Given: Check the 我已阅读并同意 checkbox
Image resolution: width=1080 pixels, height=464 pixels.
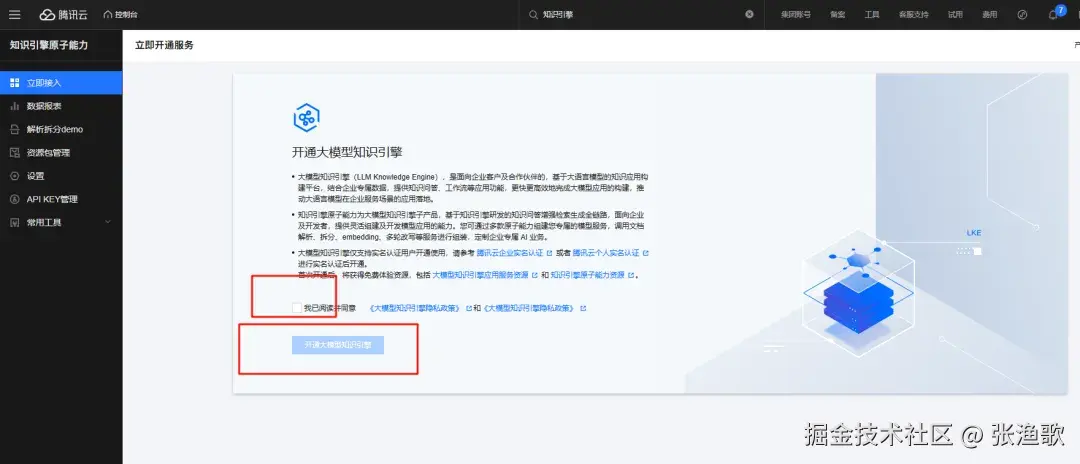Looking at the screenshot, I should [x=296, y=308].
